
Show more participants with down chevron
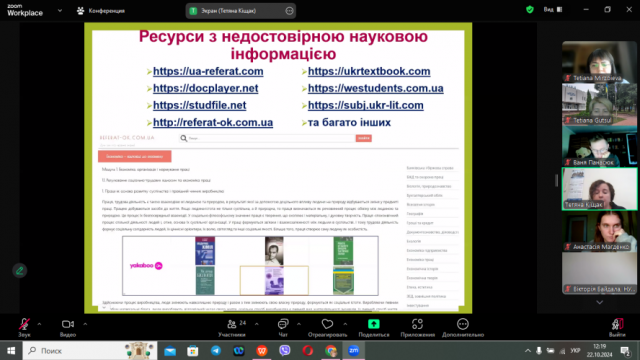pyautogui.click(x=599, y=302)
